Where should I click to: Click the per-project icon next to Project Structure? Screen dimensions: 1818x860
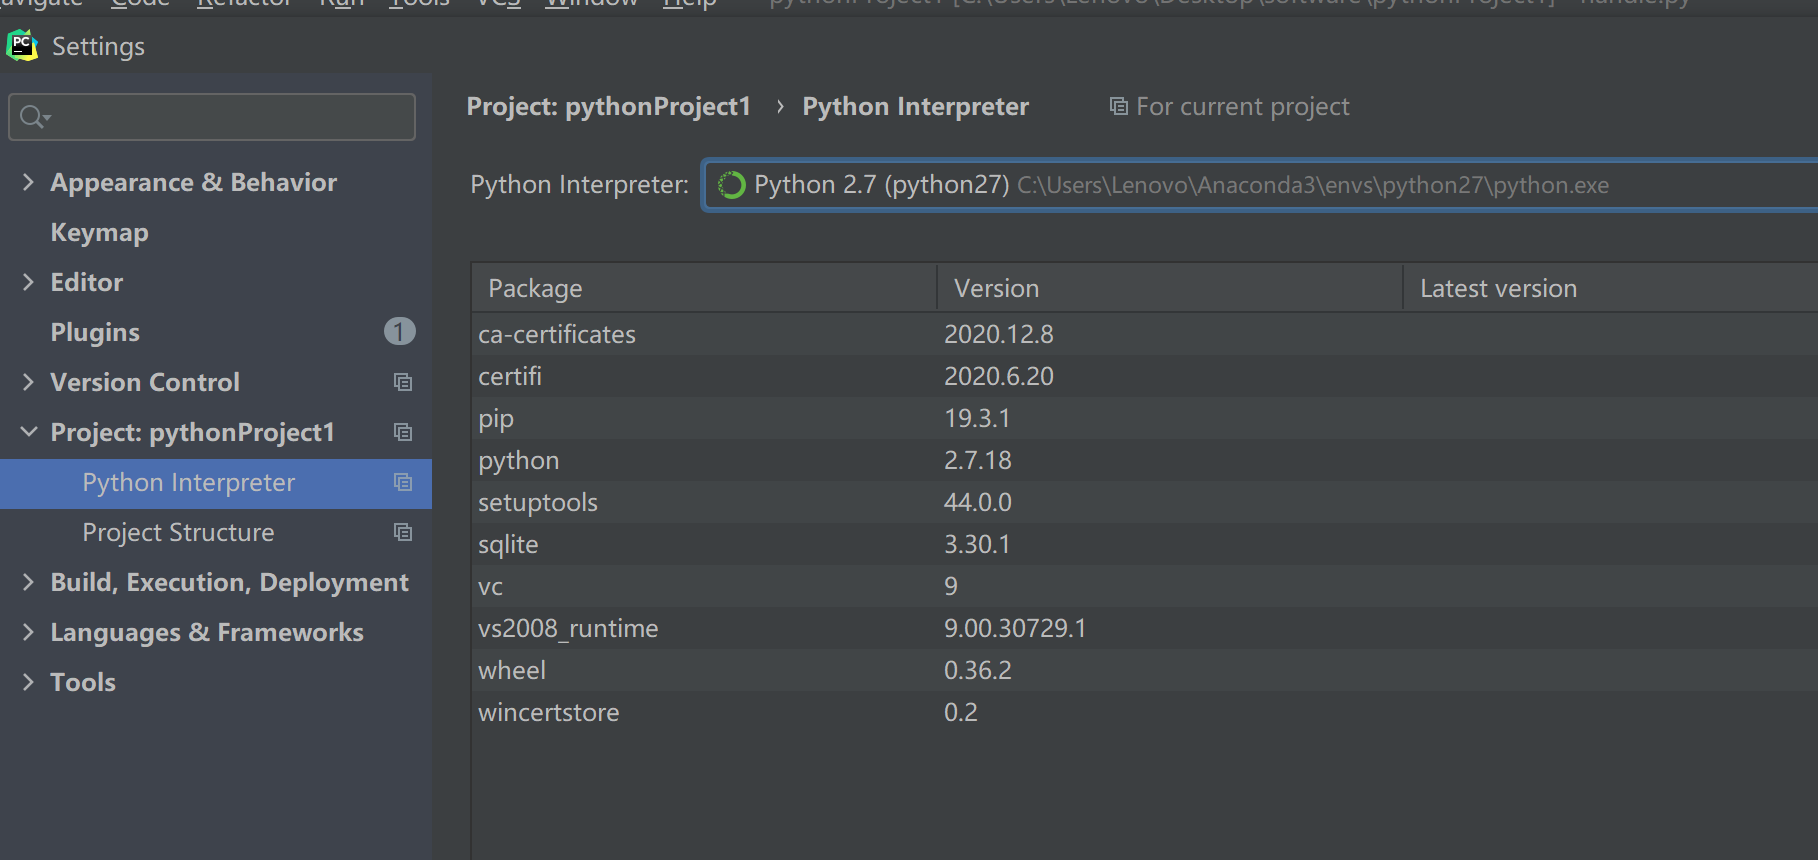click(403, 532)
